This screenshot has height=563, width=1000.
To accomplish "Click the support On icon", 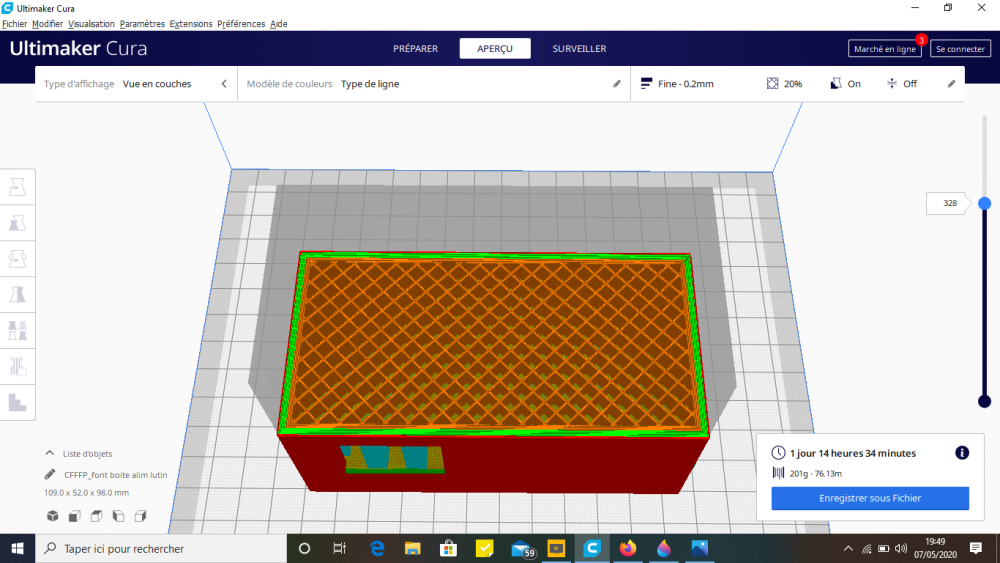I will click(x=835, y=84).
